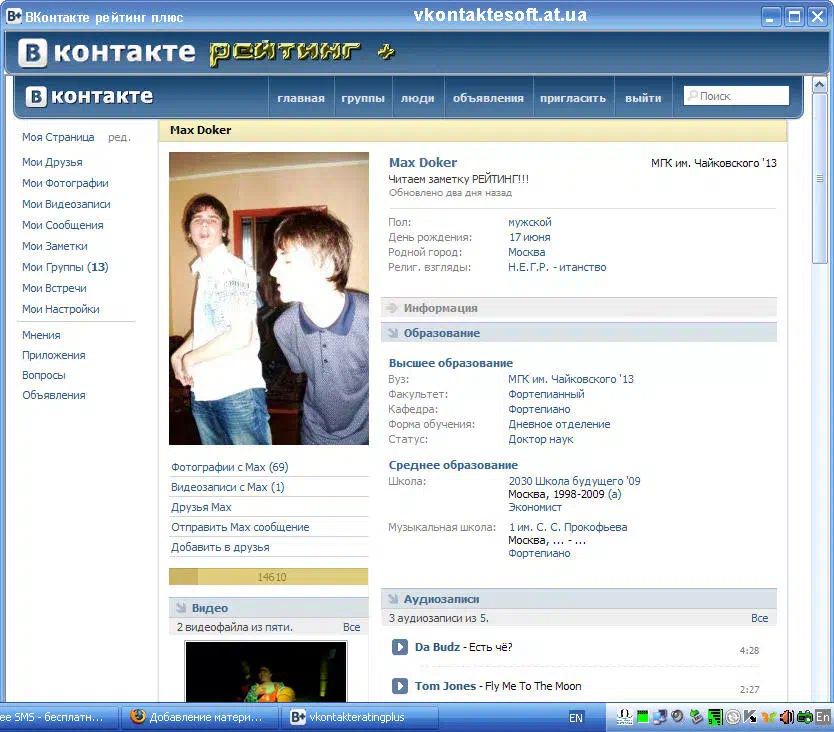
Task: Click Мнения in the sidebar
Action: pyautogui.click(x=41, y=335)
